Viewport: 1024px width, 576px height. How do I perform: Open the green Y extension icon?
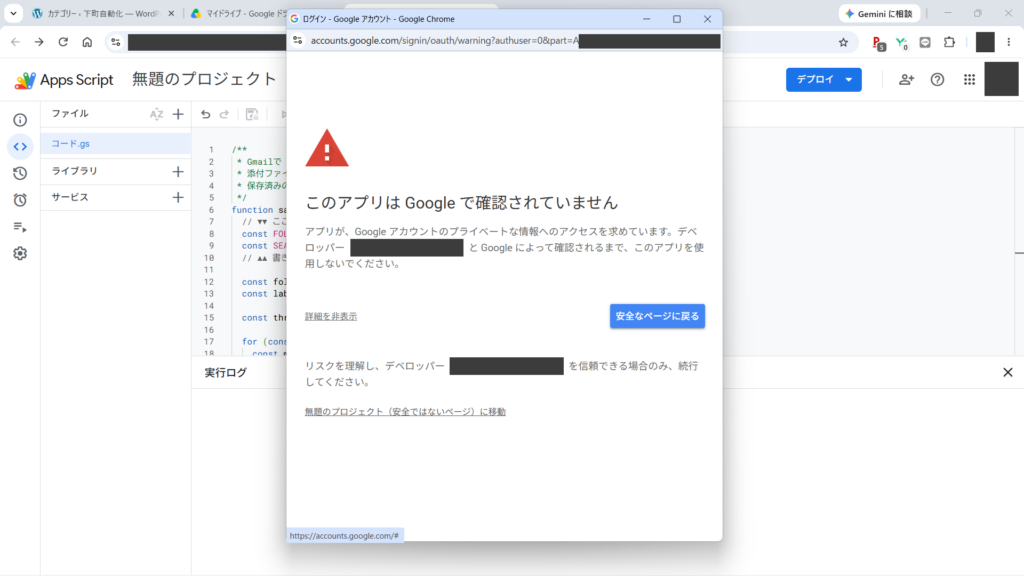pos(902,43)
